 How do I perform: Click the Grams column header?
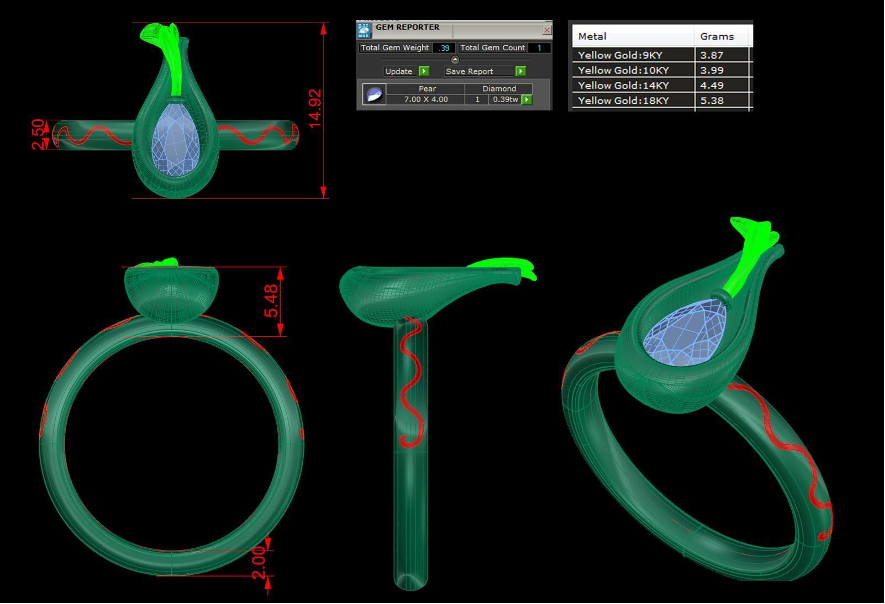[721, 36]
